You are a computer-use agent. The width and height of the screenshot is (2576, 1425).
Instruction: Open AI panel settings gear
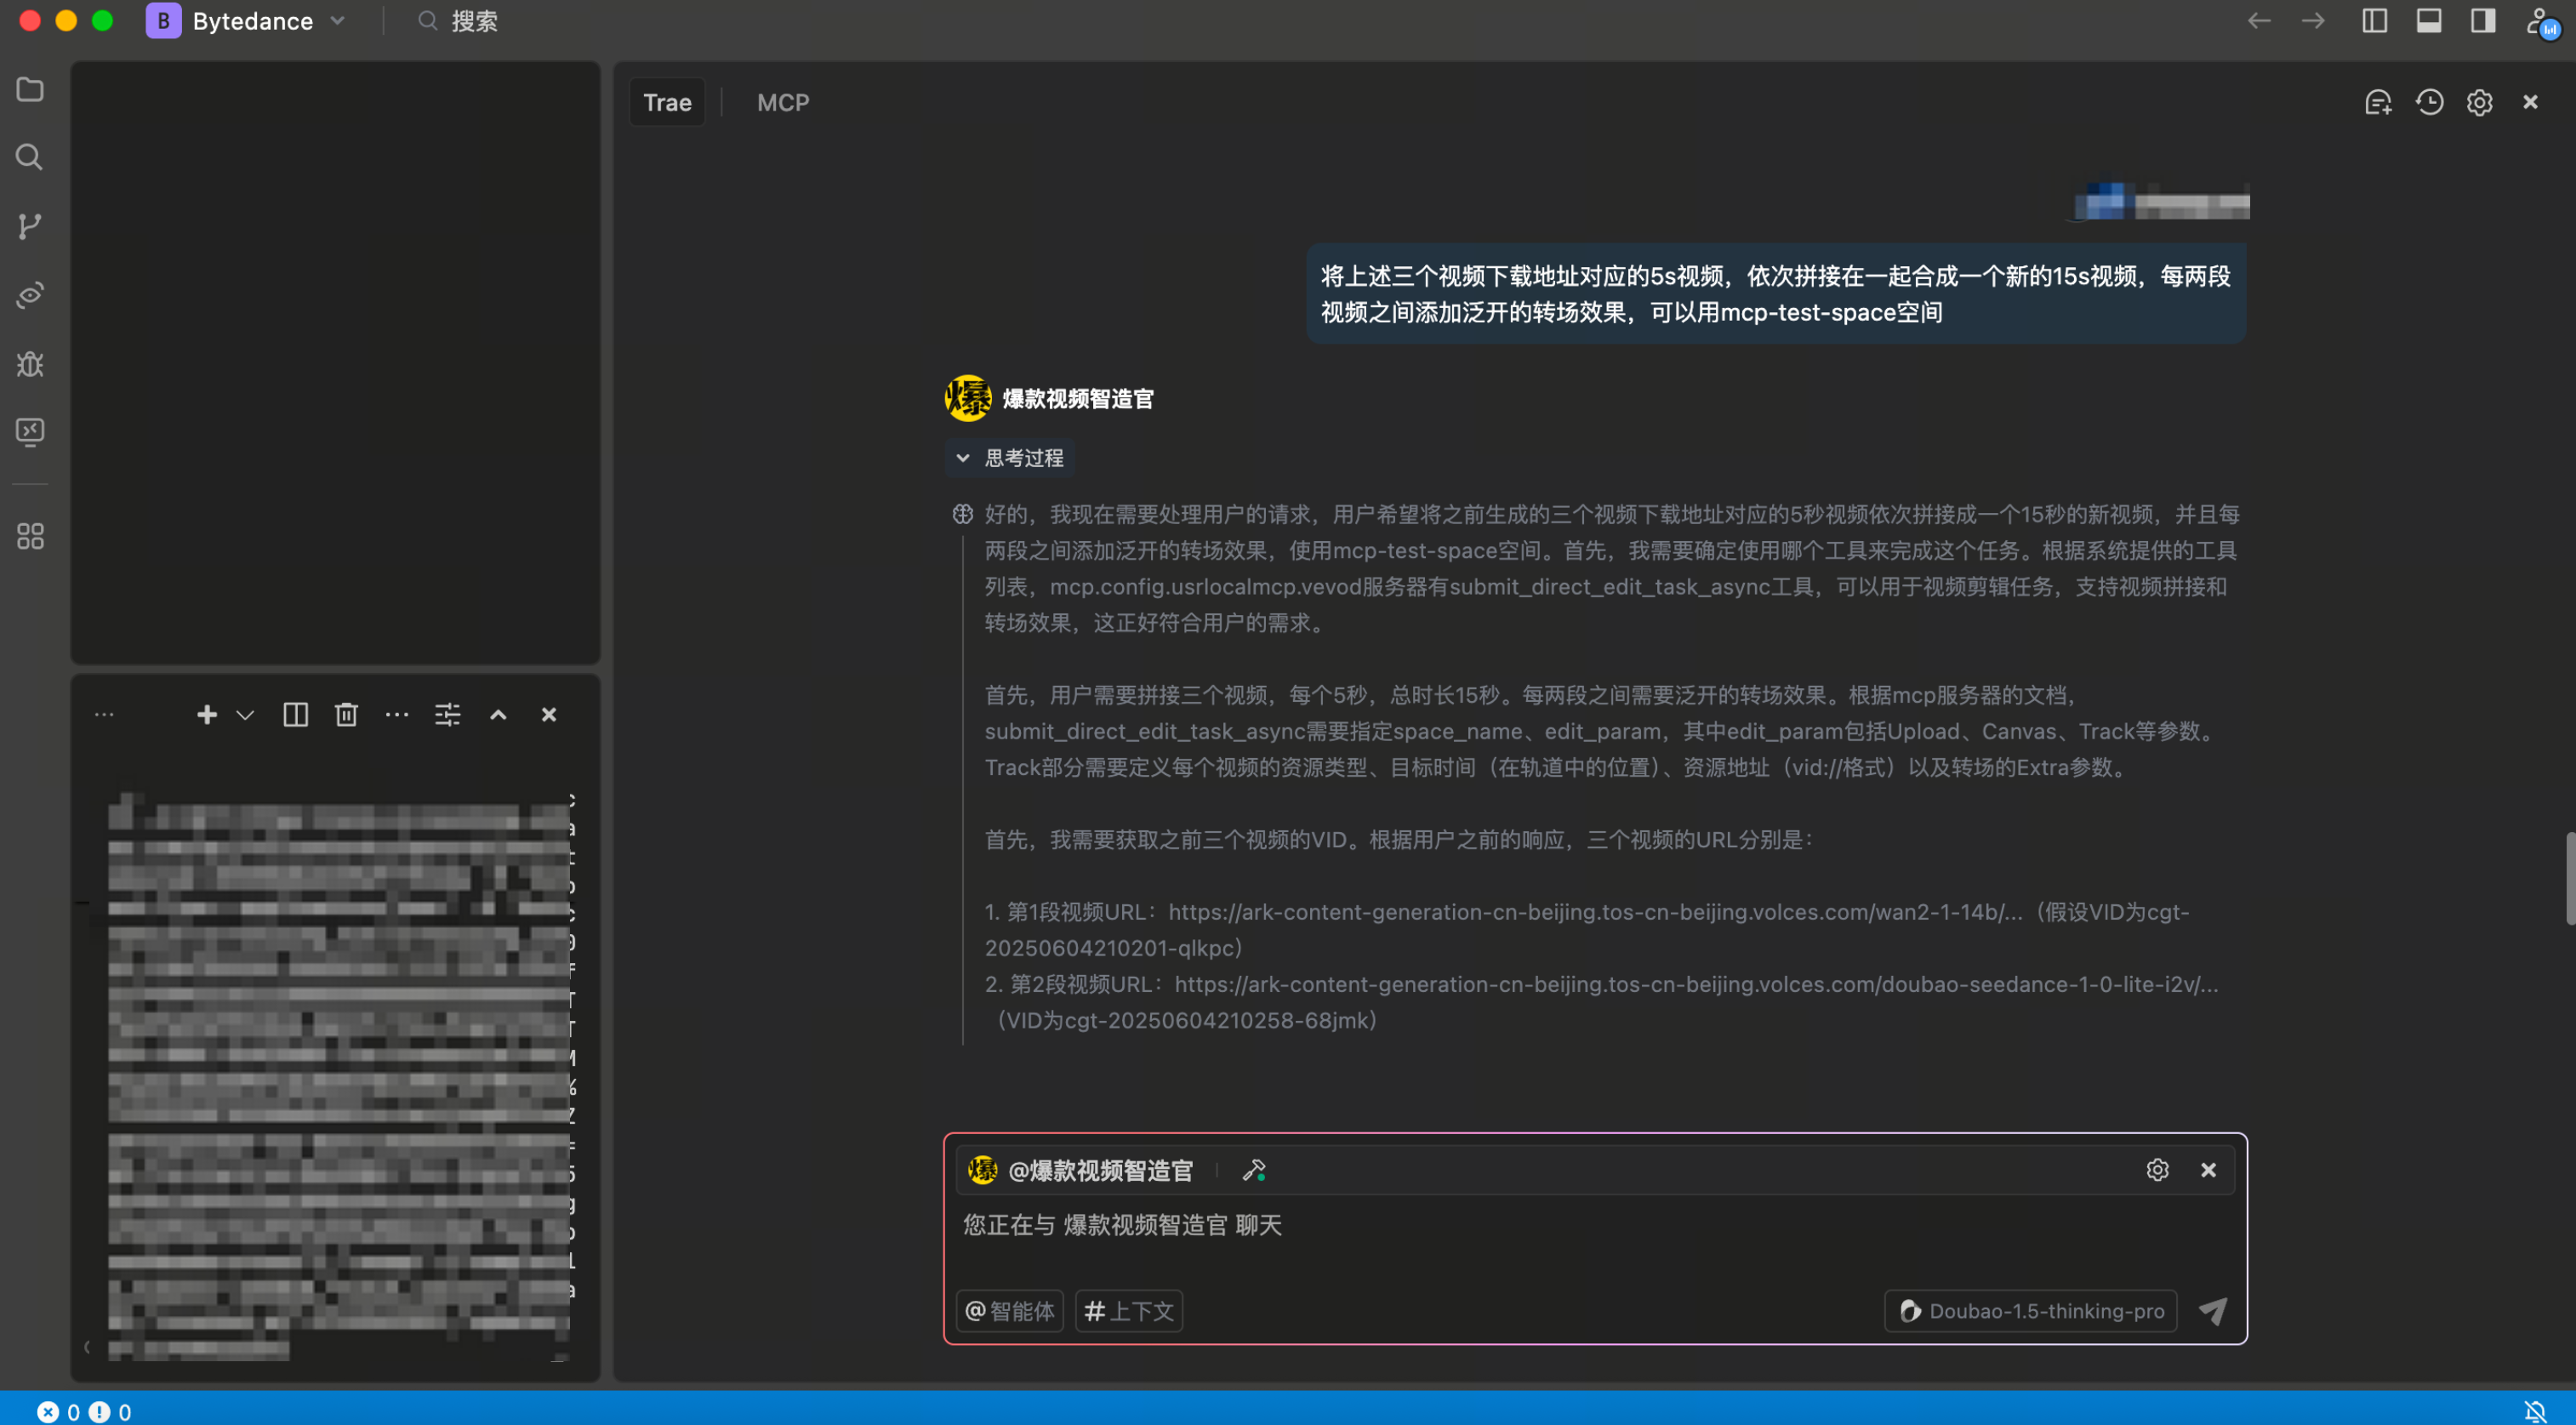pyautogui.click(x=2480, y=102)
